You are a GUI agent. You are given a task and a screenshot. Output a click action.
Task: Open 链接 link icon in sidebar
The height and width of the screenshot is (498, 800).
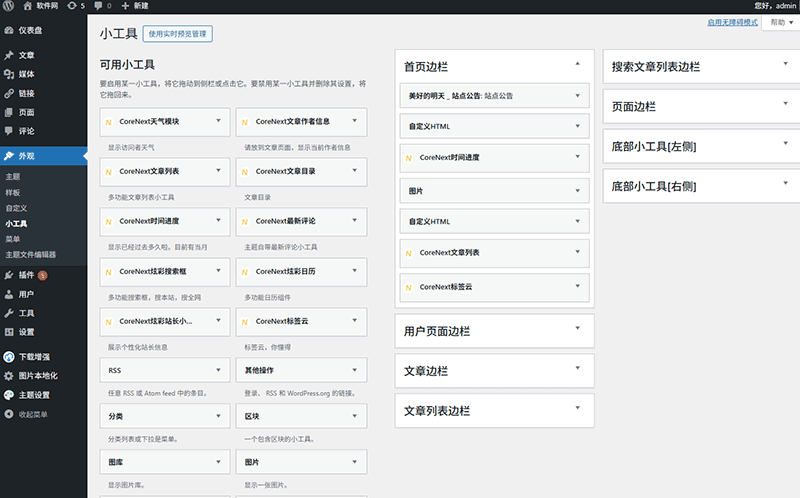click(x=9, y=93)
